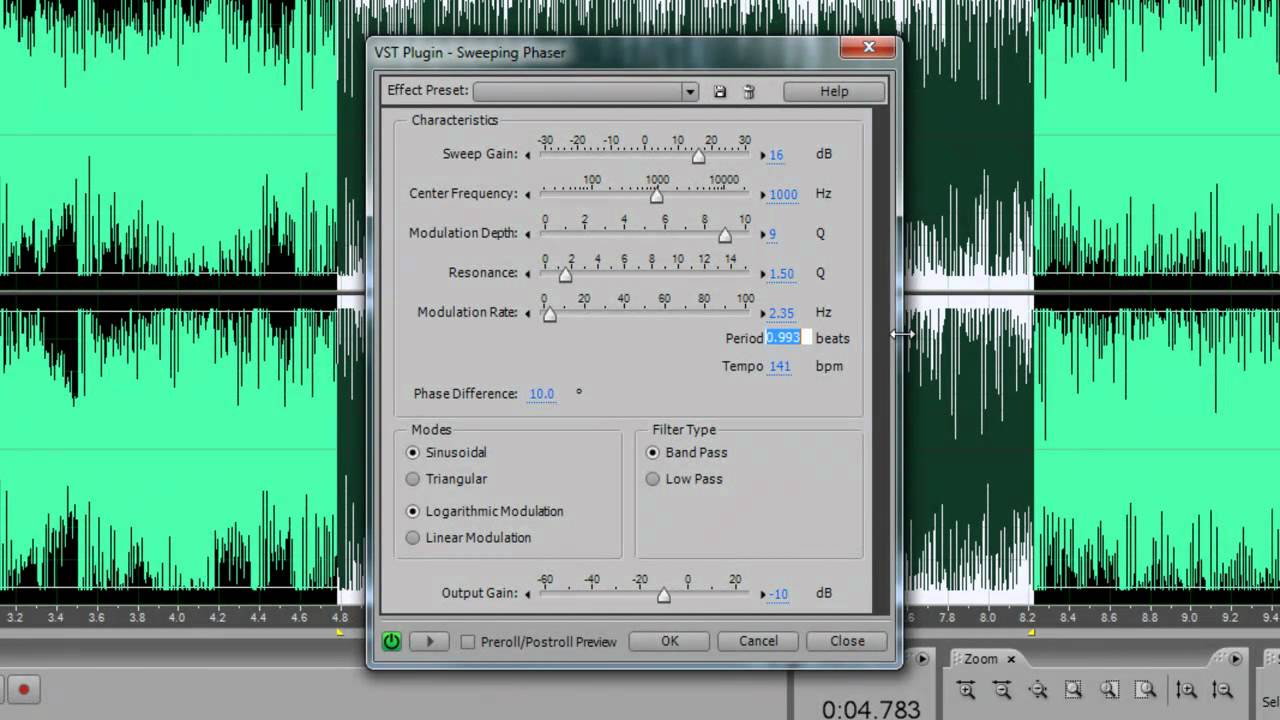The image size is (1280, 720).
Task: Click the Close button at dialog bottom
Action: click(x=847, y=641)
